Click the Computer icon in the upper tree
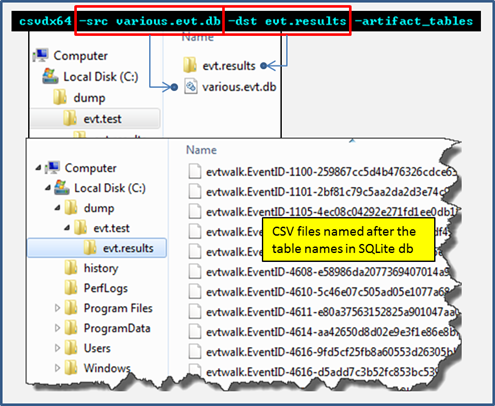 pyautogui.click(x=41, y=55)
